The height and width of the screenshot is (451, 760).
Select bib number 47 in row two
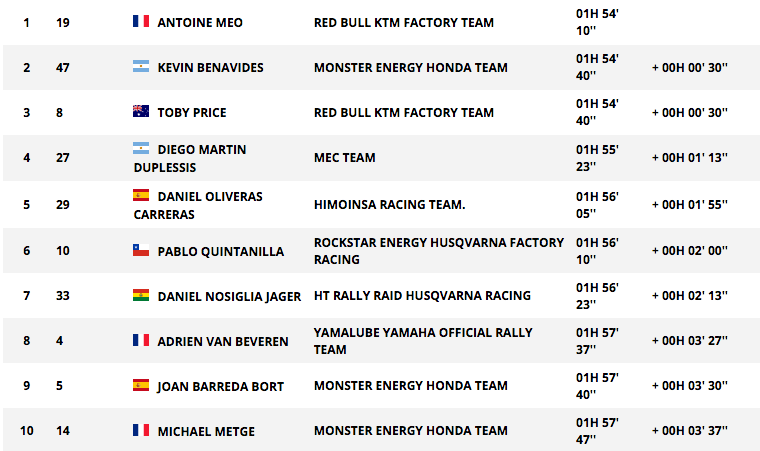[63, 67]
